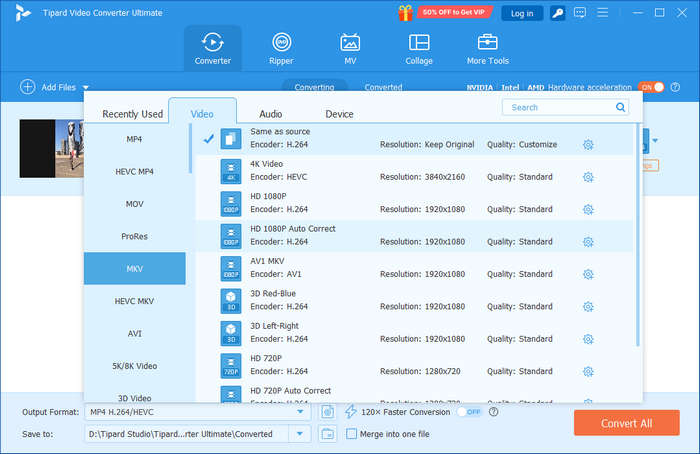Open More Tools toolbox
This screenshot has height=454, width=700.
coord(488,48)
